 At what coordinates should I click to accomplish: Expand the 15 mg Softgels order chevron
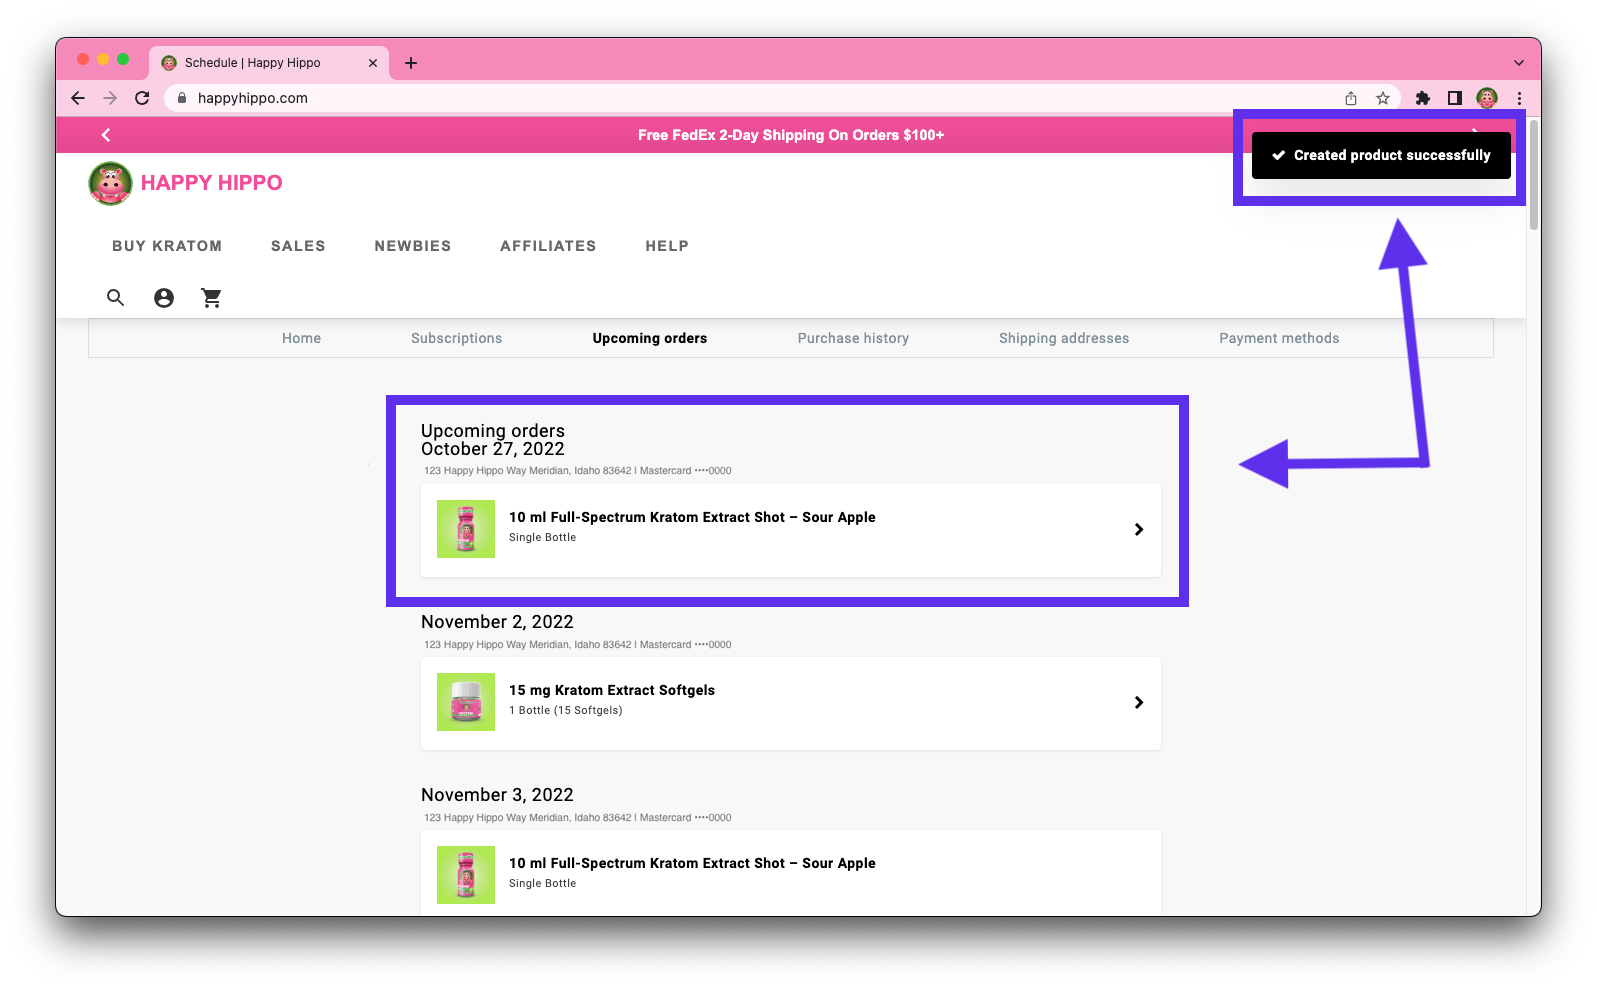click(x=1139, y=702)
